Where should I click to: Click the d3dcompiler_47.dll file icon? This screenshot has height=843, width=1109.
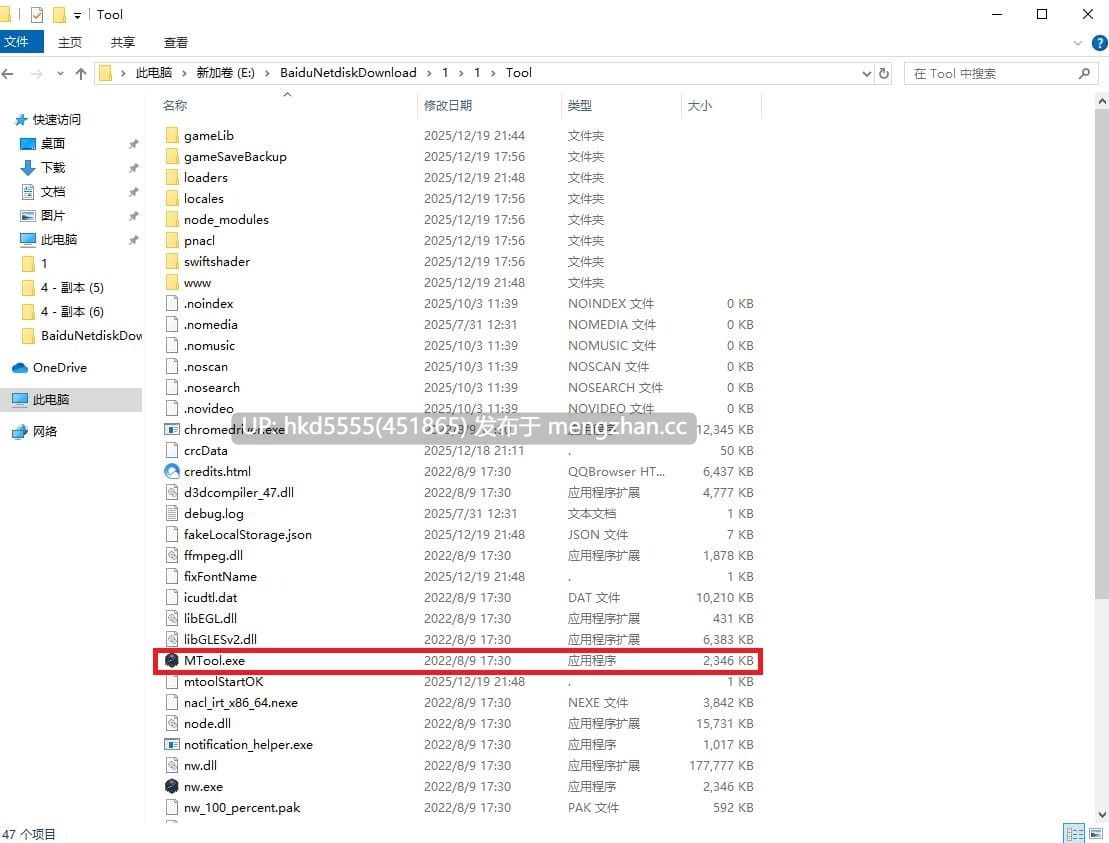point(171,492)
